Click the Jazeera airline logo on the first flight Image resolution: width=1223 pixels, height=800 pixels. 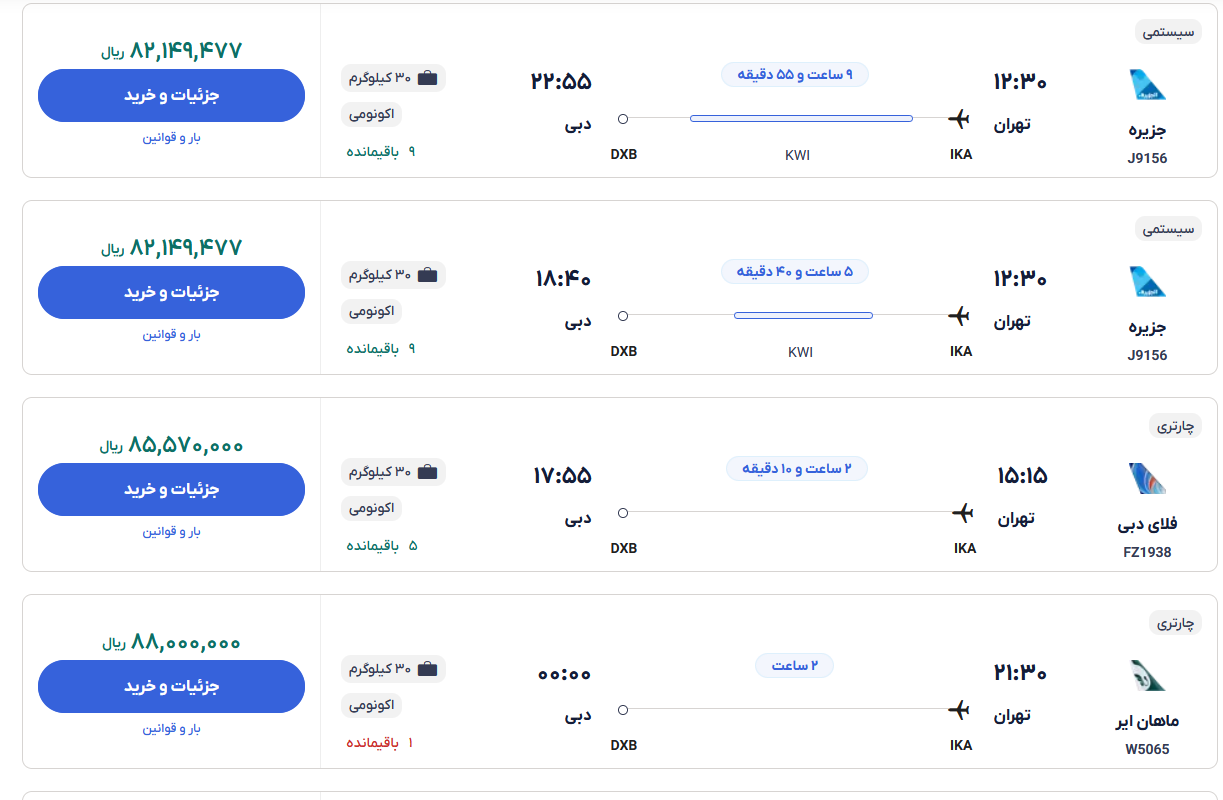click(x=1147, y=85)
